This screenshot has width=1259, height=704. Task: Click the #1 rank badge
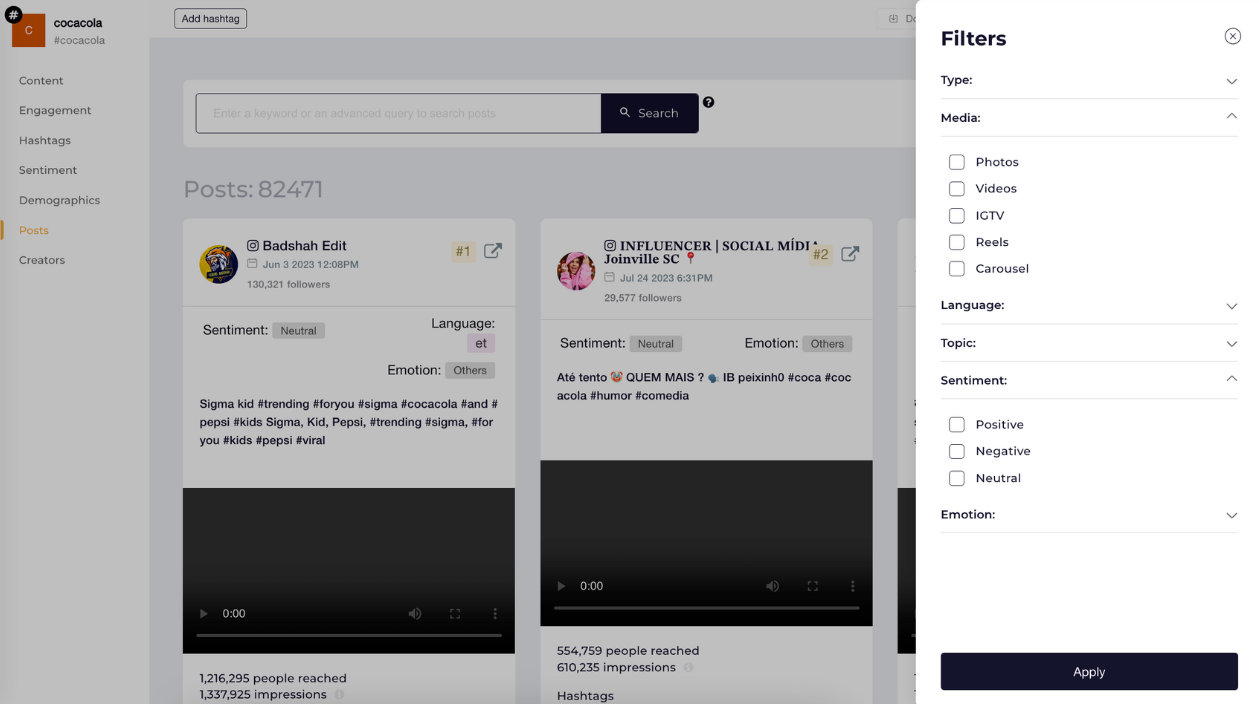(463, 252)
